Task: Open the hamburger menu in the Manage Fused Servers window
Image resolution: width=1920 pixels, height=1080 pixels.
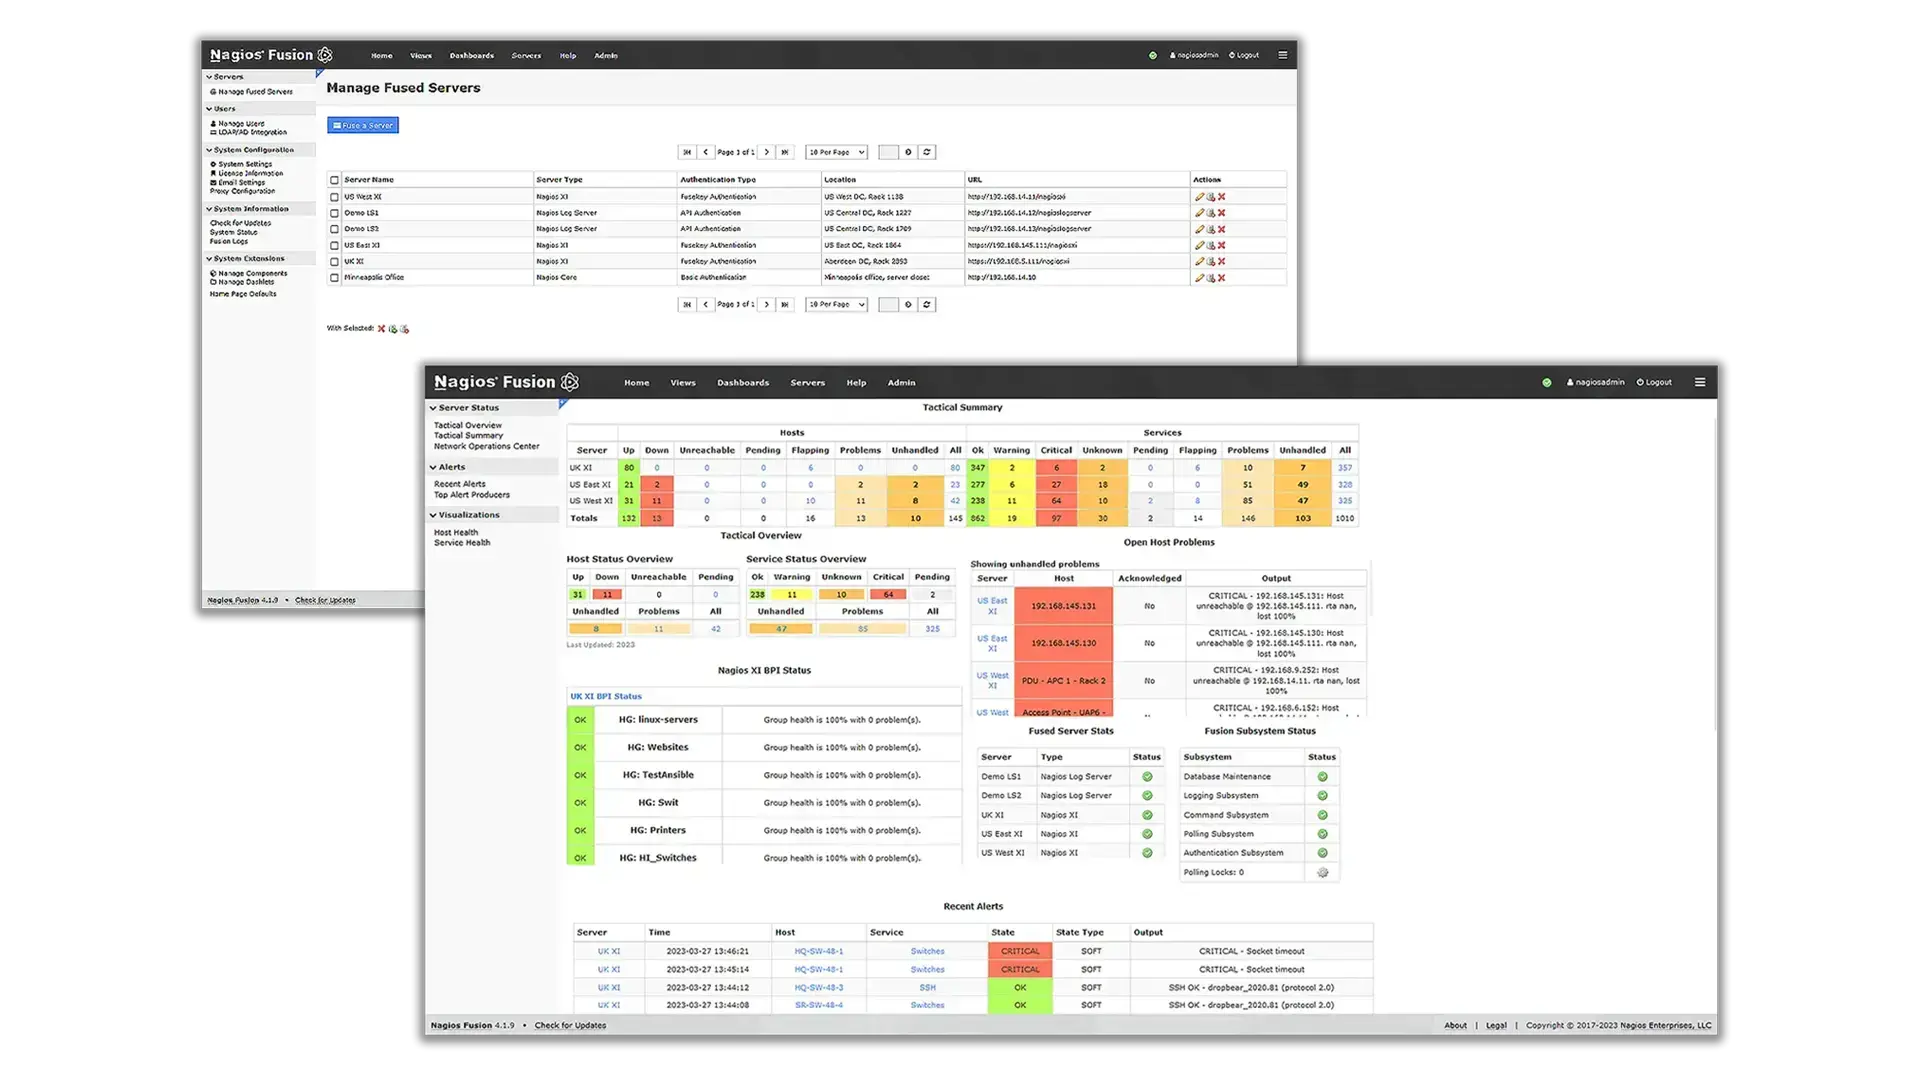Action: click(1283, 55)
